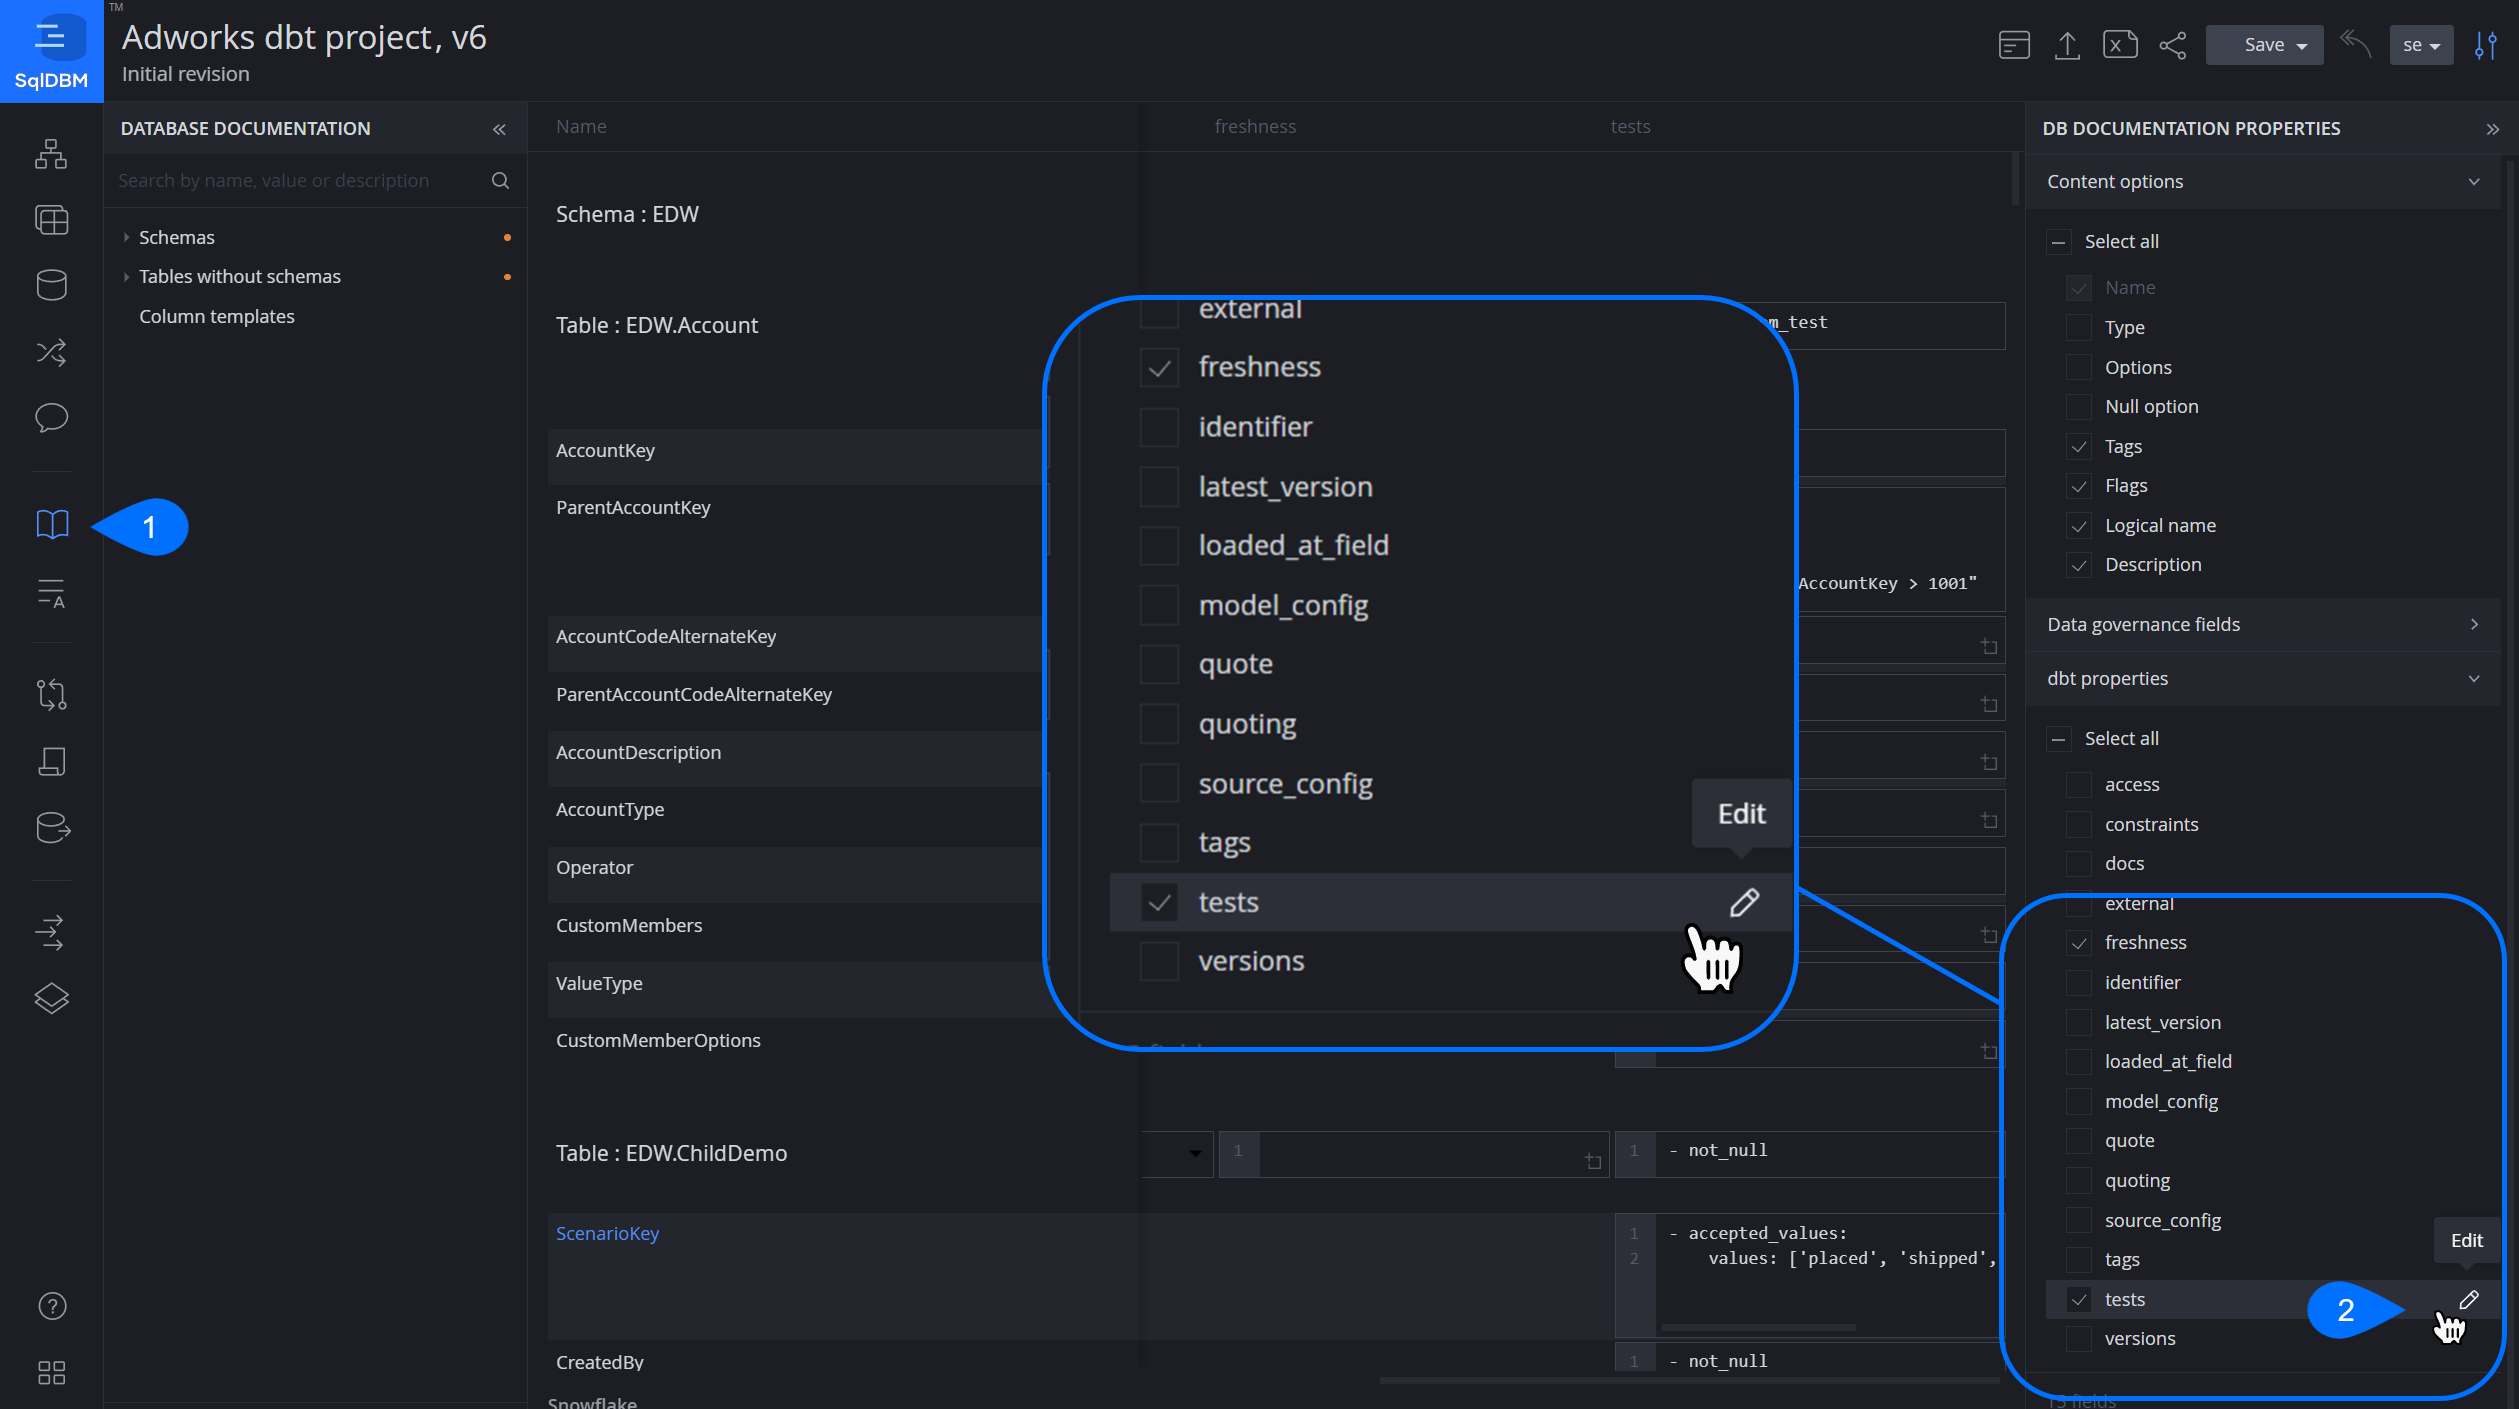Select the database icon in left sidebar

(52, 285)
